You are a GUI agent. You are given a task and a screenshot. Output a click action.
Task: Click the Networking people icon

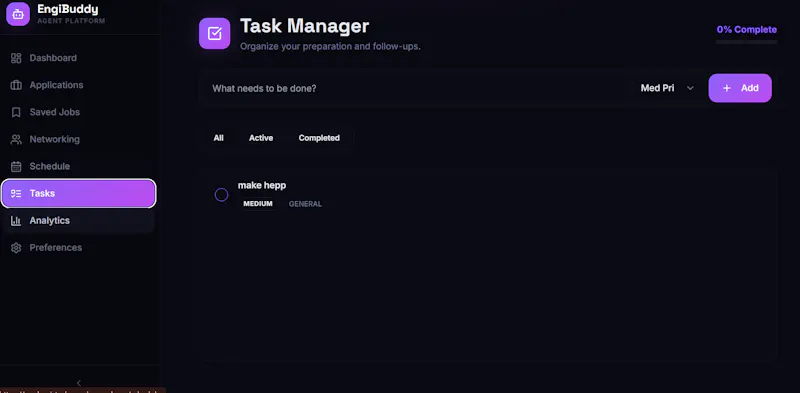[16, 139]
